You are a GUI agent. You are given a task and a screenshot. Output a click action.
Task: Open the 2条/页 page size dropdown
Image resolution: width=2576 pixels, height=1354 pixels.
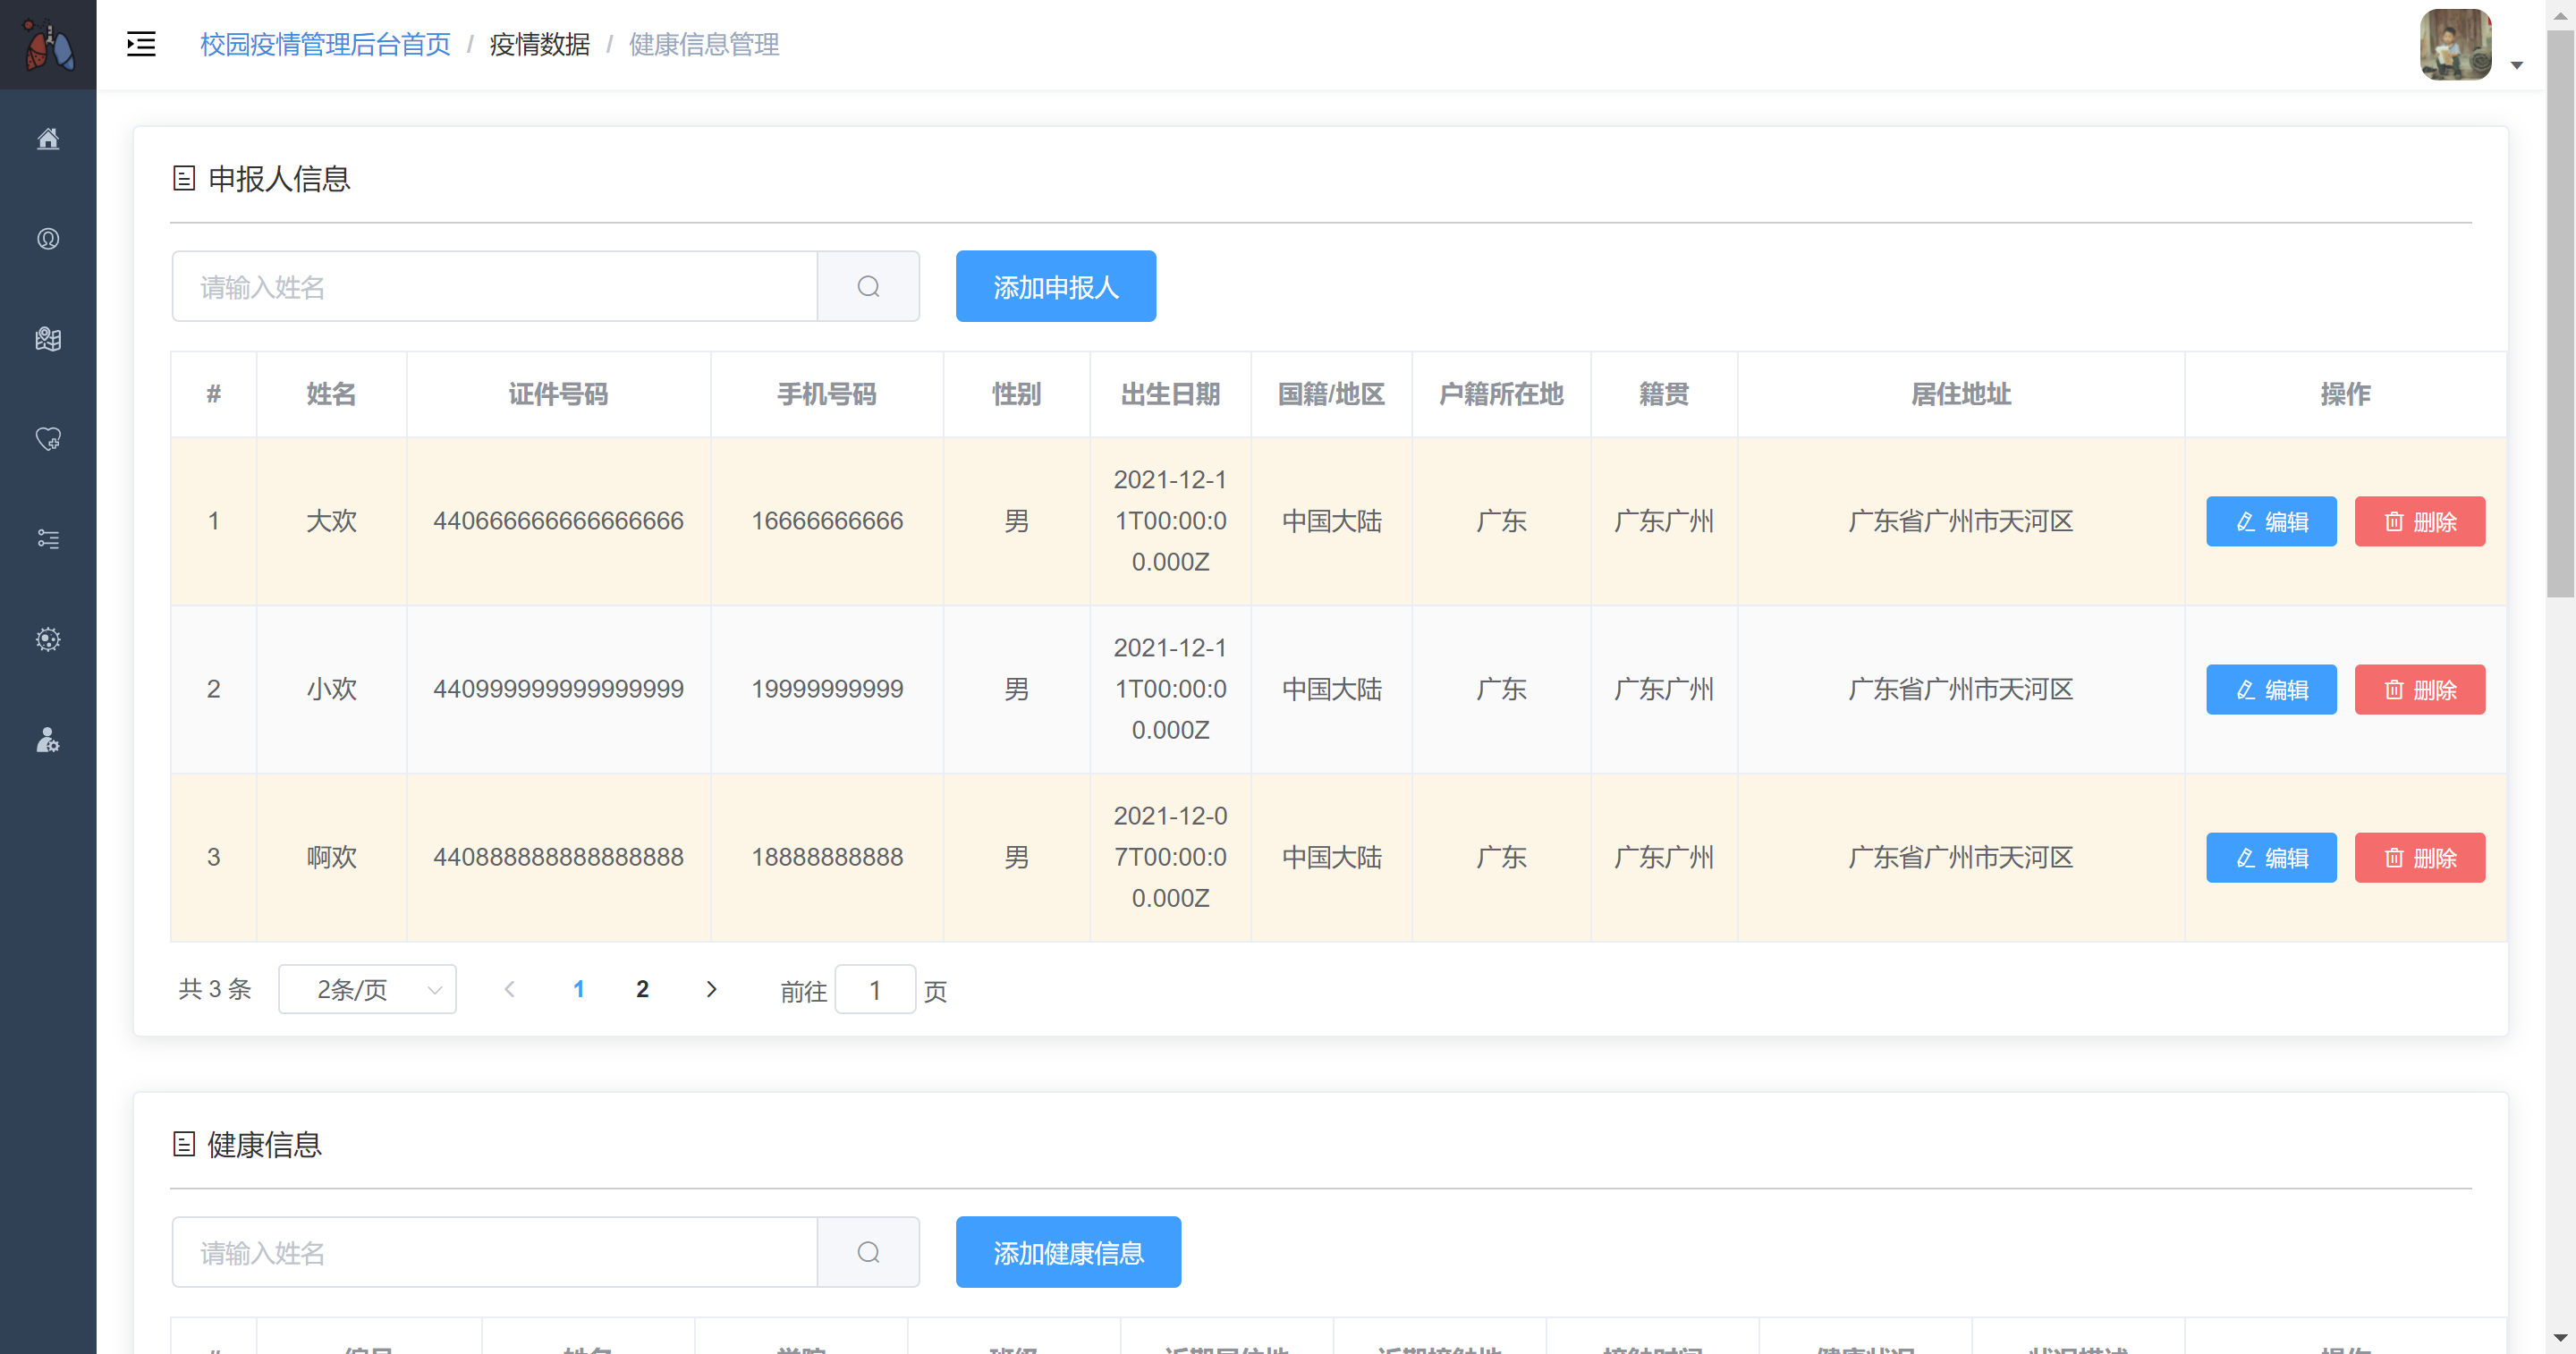click(x=367, y=989)
